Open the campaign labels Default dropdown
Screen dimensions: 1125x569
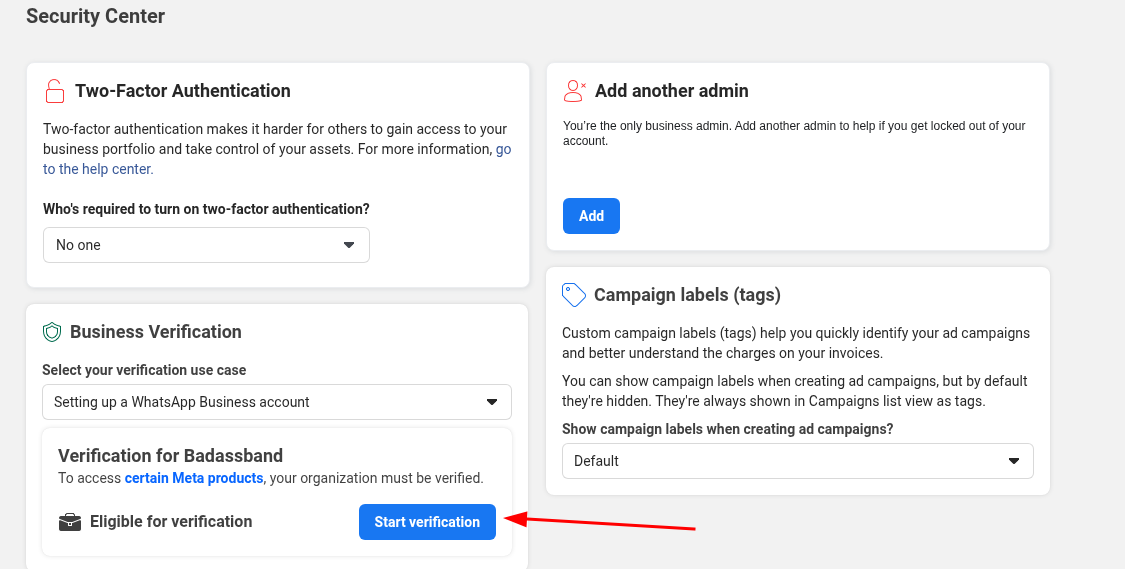tap(797, 461)
